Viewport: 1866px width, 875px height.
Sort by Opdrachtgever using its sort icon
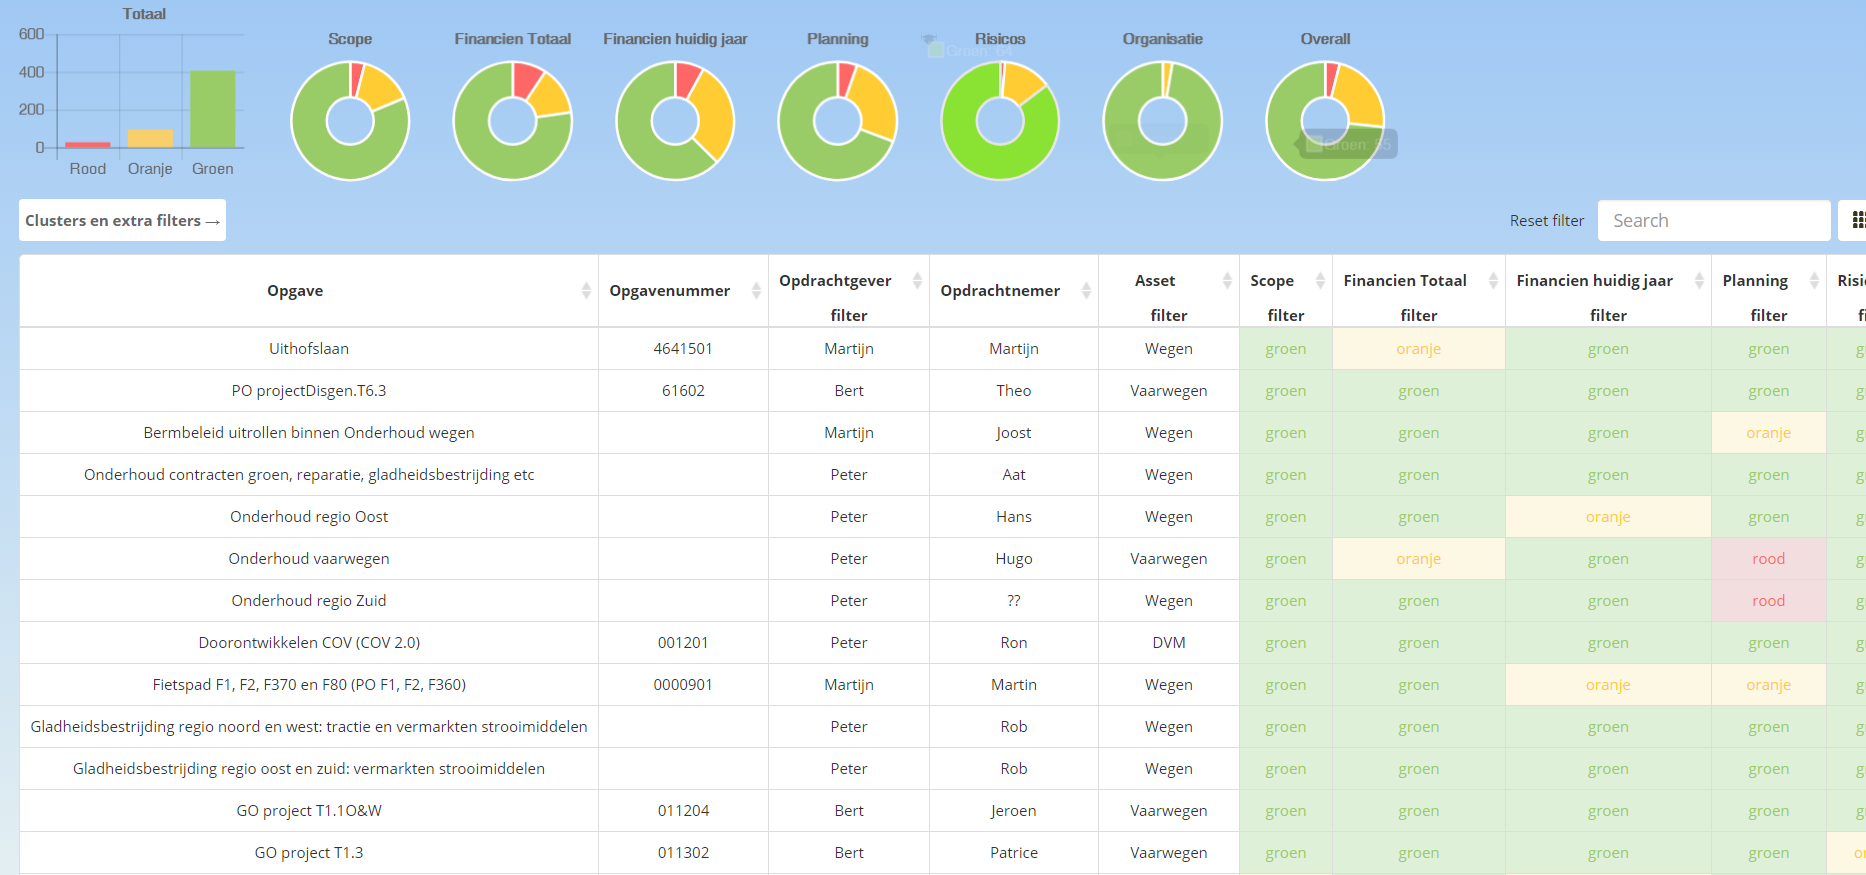[917, 281]
